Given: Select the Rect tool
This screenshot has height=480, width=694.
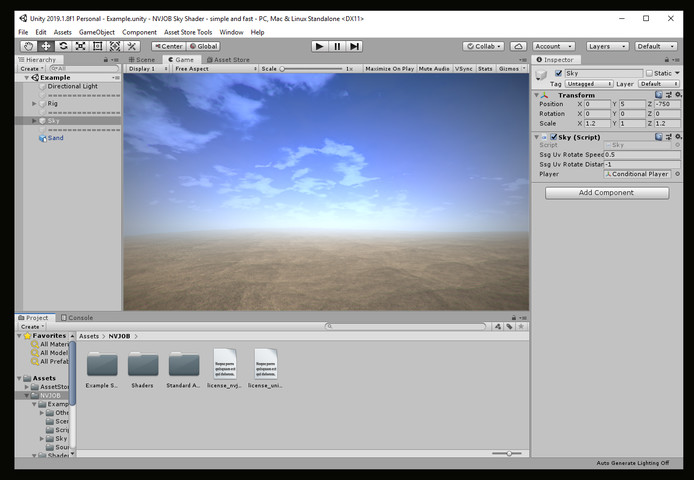Looking at the screenshot, I should pos(98,46).
